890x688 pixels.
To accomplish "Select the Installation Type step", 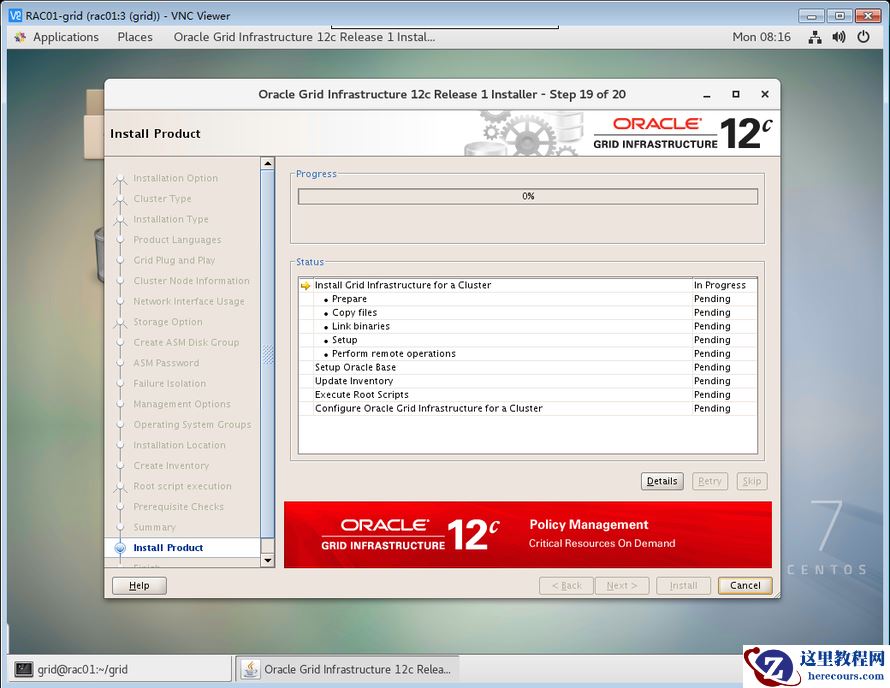I will (170, 219).
